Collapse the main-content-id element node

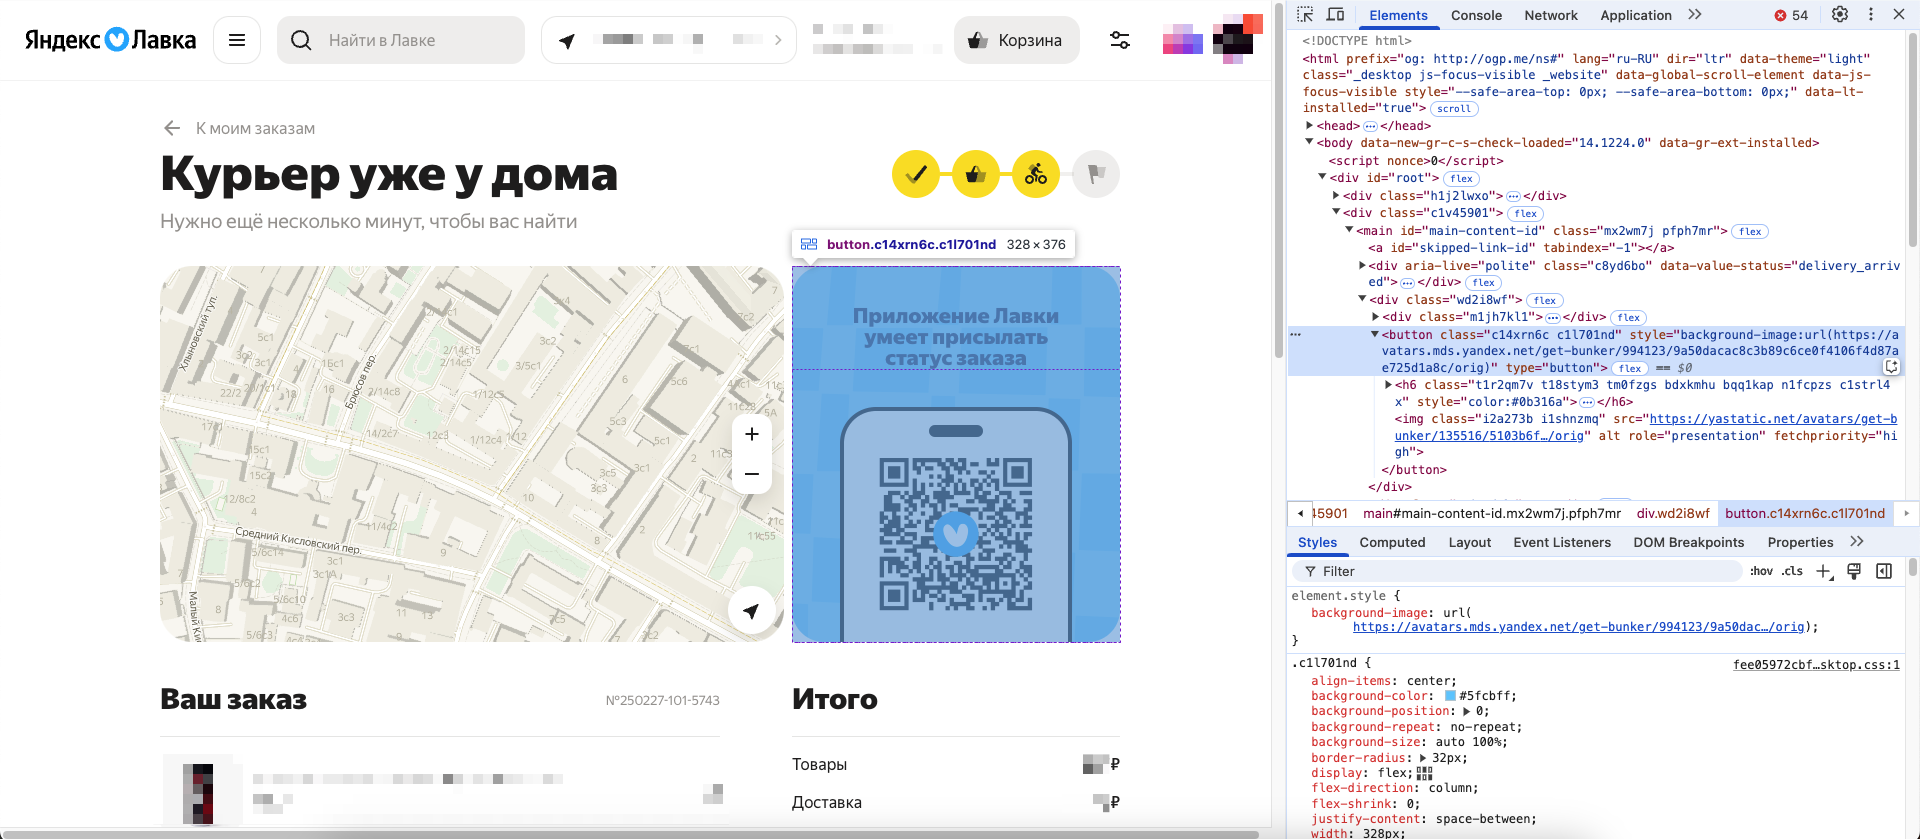1349,230
